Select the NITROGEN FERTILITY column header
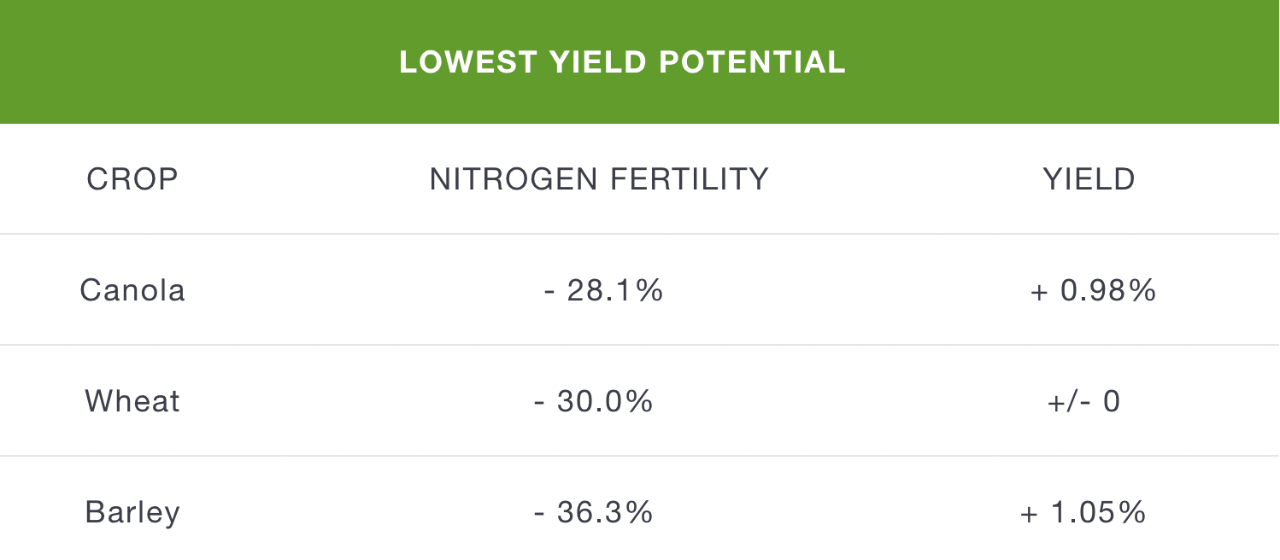 (599, 179)
